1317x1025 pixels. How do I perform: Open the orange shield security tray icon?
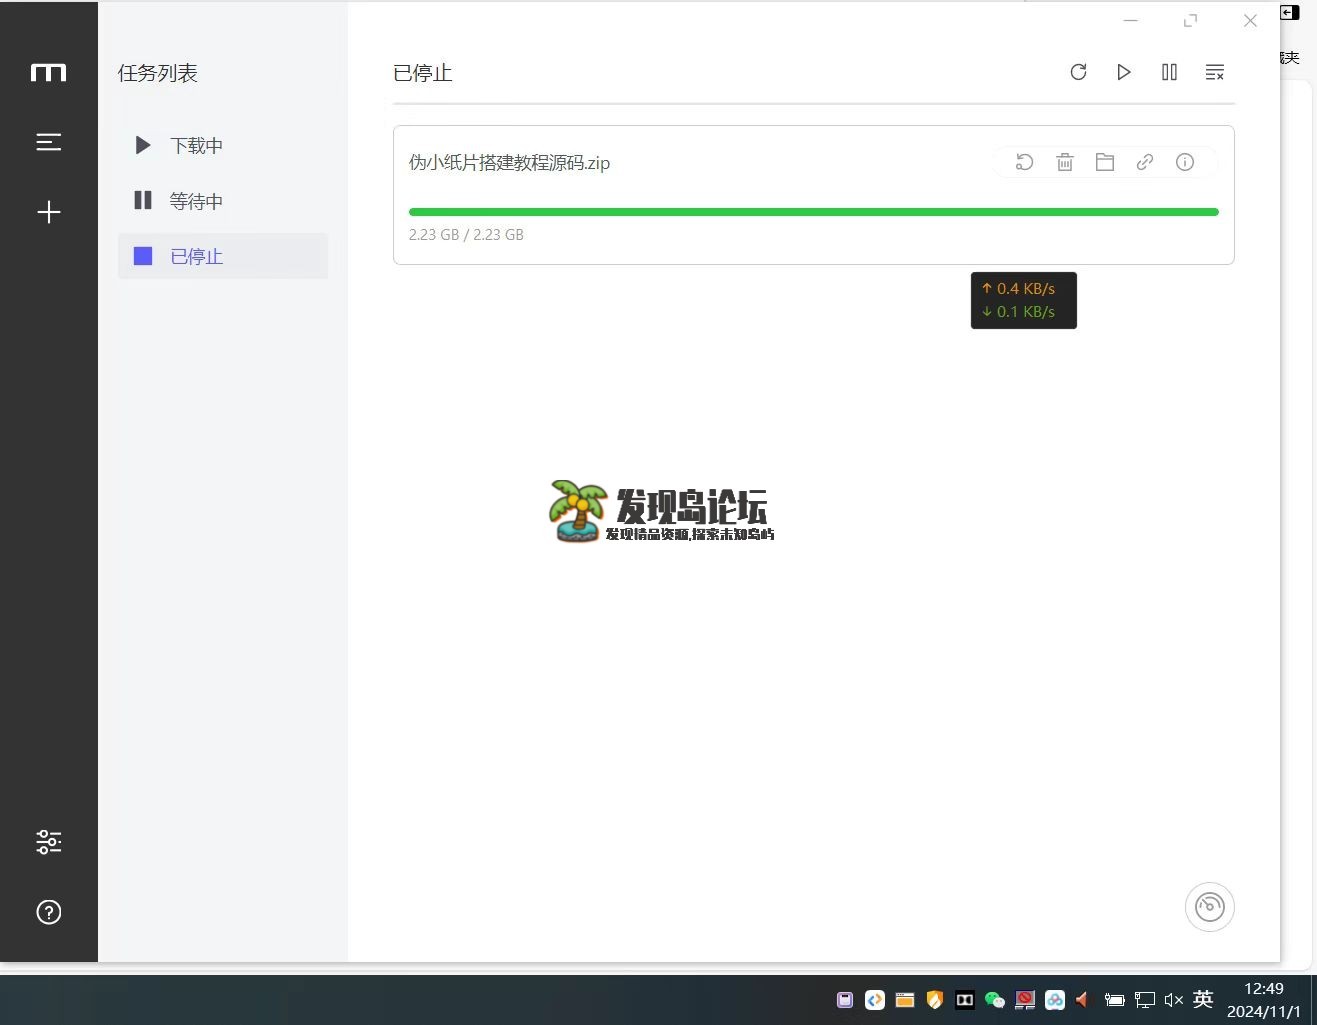(935, 1000)
